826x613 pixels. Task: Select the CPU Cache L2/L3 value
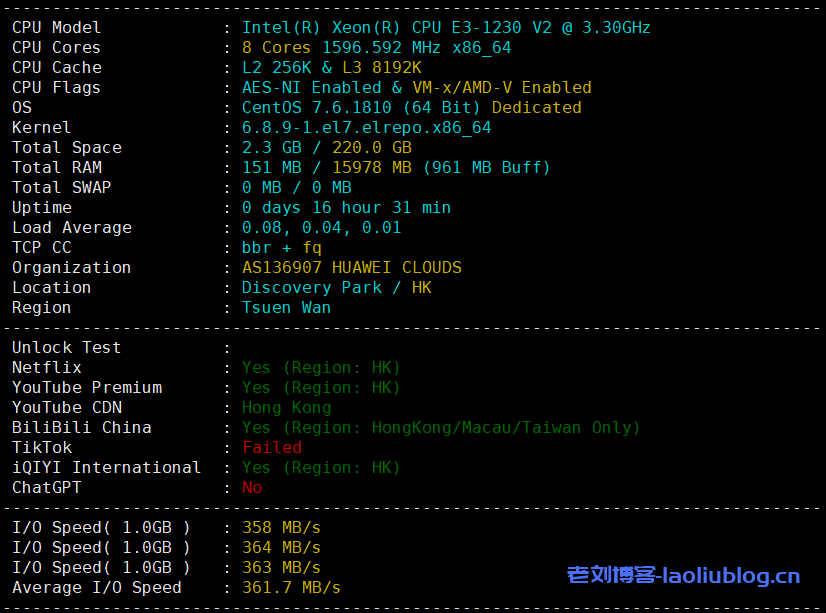coord(331,68)
